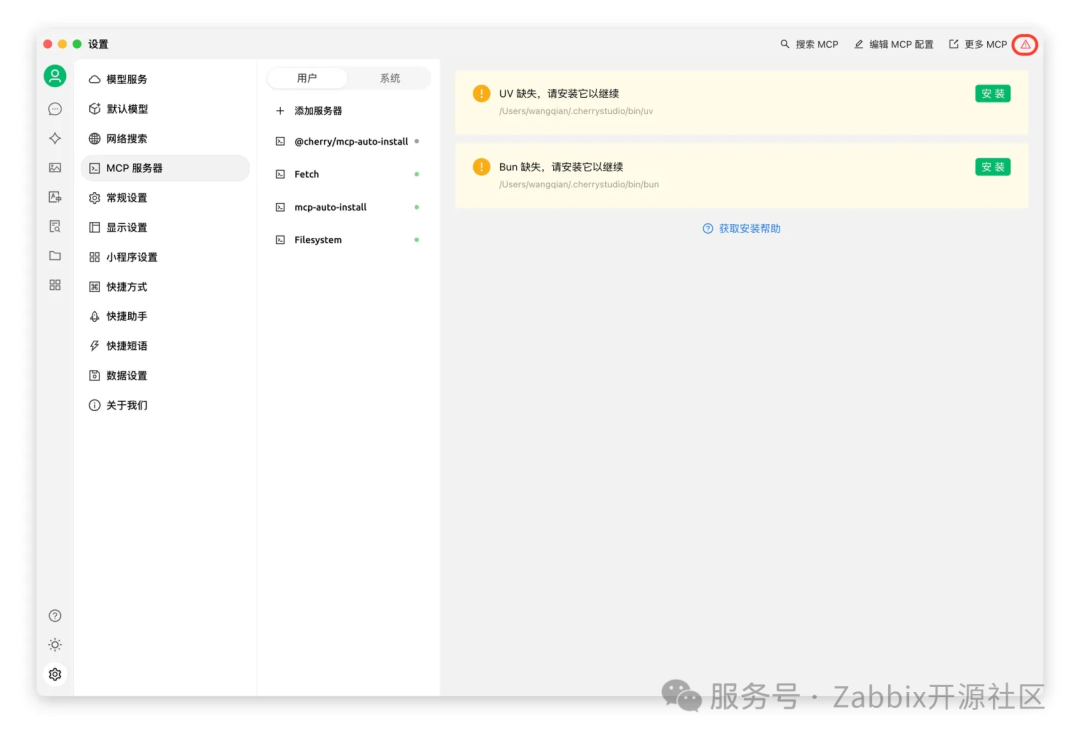The height and width of the screenshot is (740, 1080).
Task: Open the chat bubble icon in sidebar
Action: [x=55, y=108]
